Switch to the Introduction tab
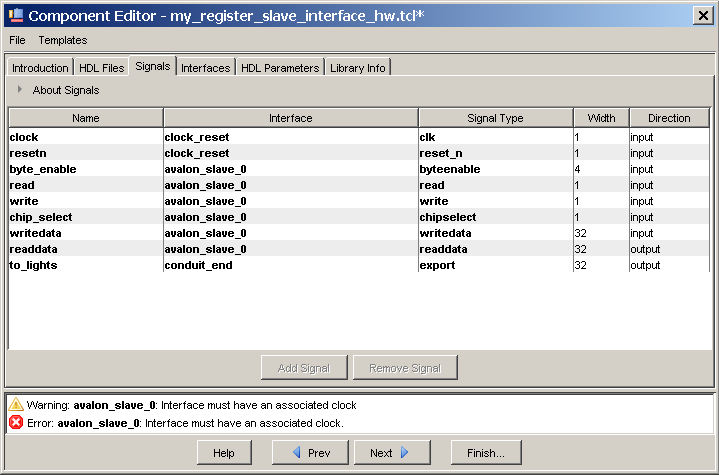The width and height of the screenshot is (719, 475). 40,68
